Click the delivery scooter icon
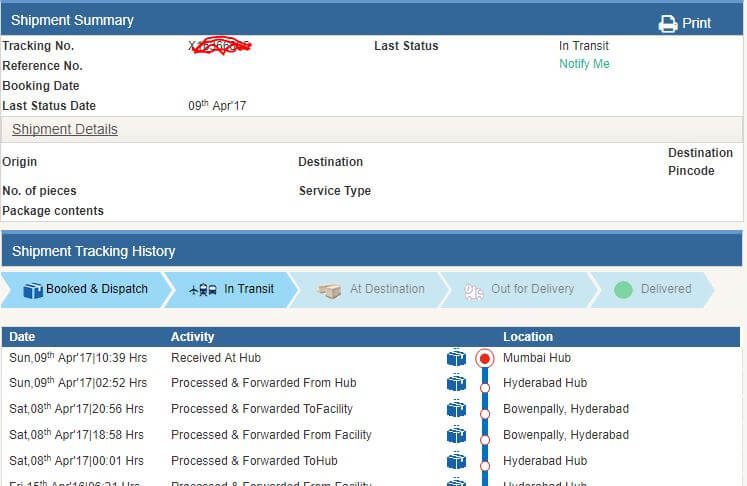747x486 pixels. click(474, 292)
